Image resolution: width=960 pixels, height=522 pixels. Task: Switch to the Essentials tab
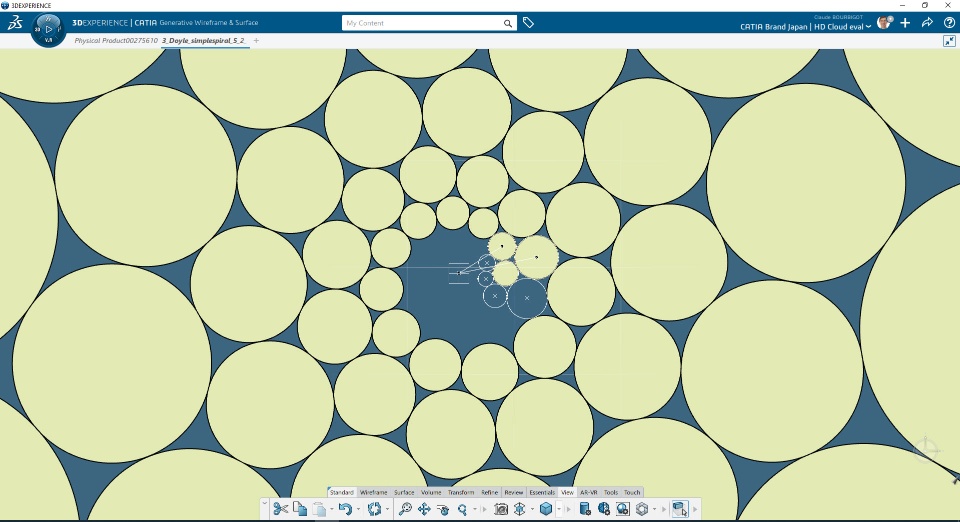point(542,492)
